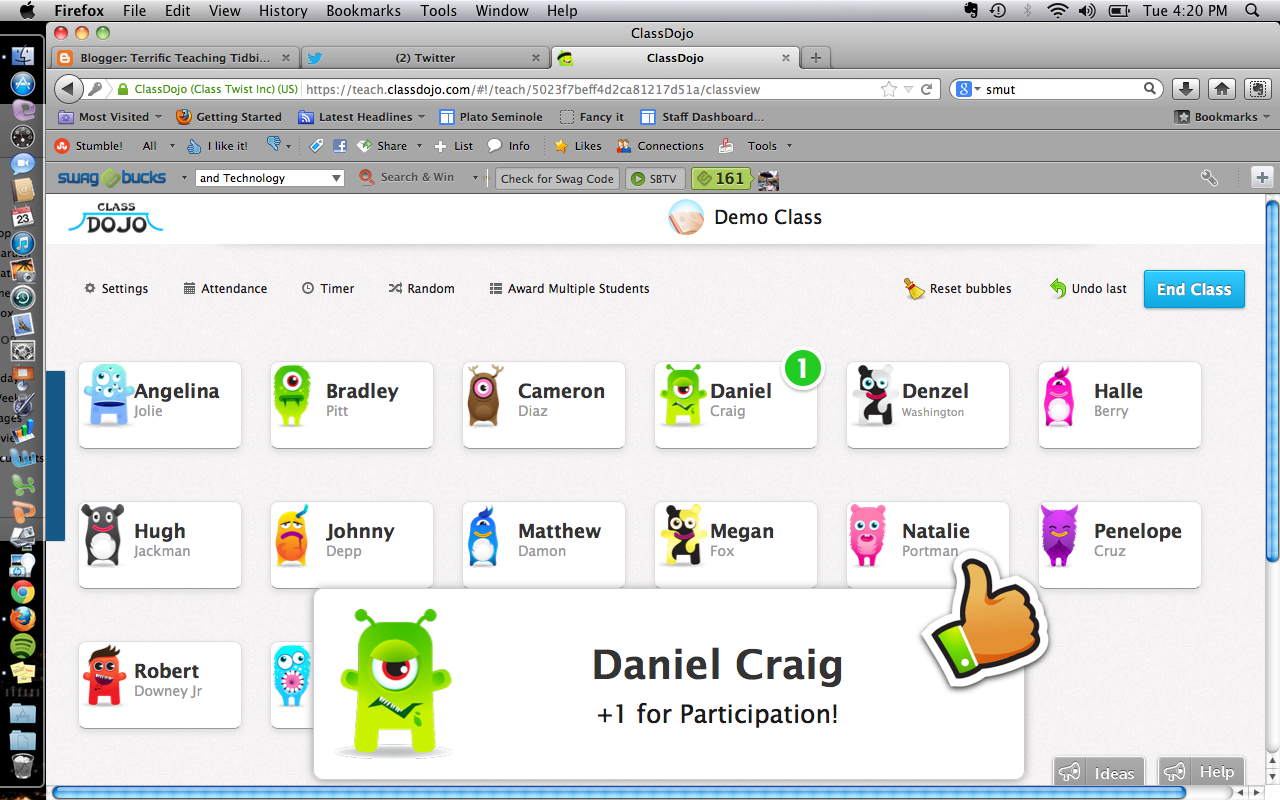This screenshot has height=800, width=1280.
Task: Open the "and Technology" category dropdown
Action: click(269, 178)
